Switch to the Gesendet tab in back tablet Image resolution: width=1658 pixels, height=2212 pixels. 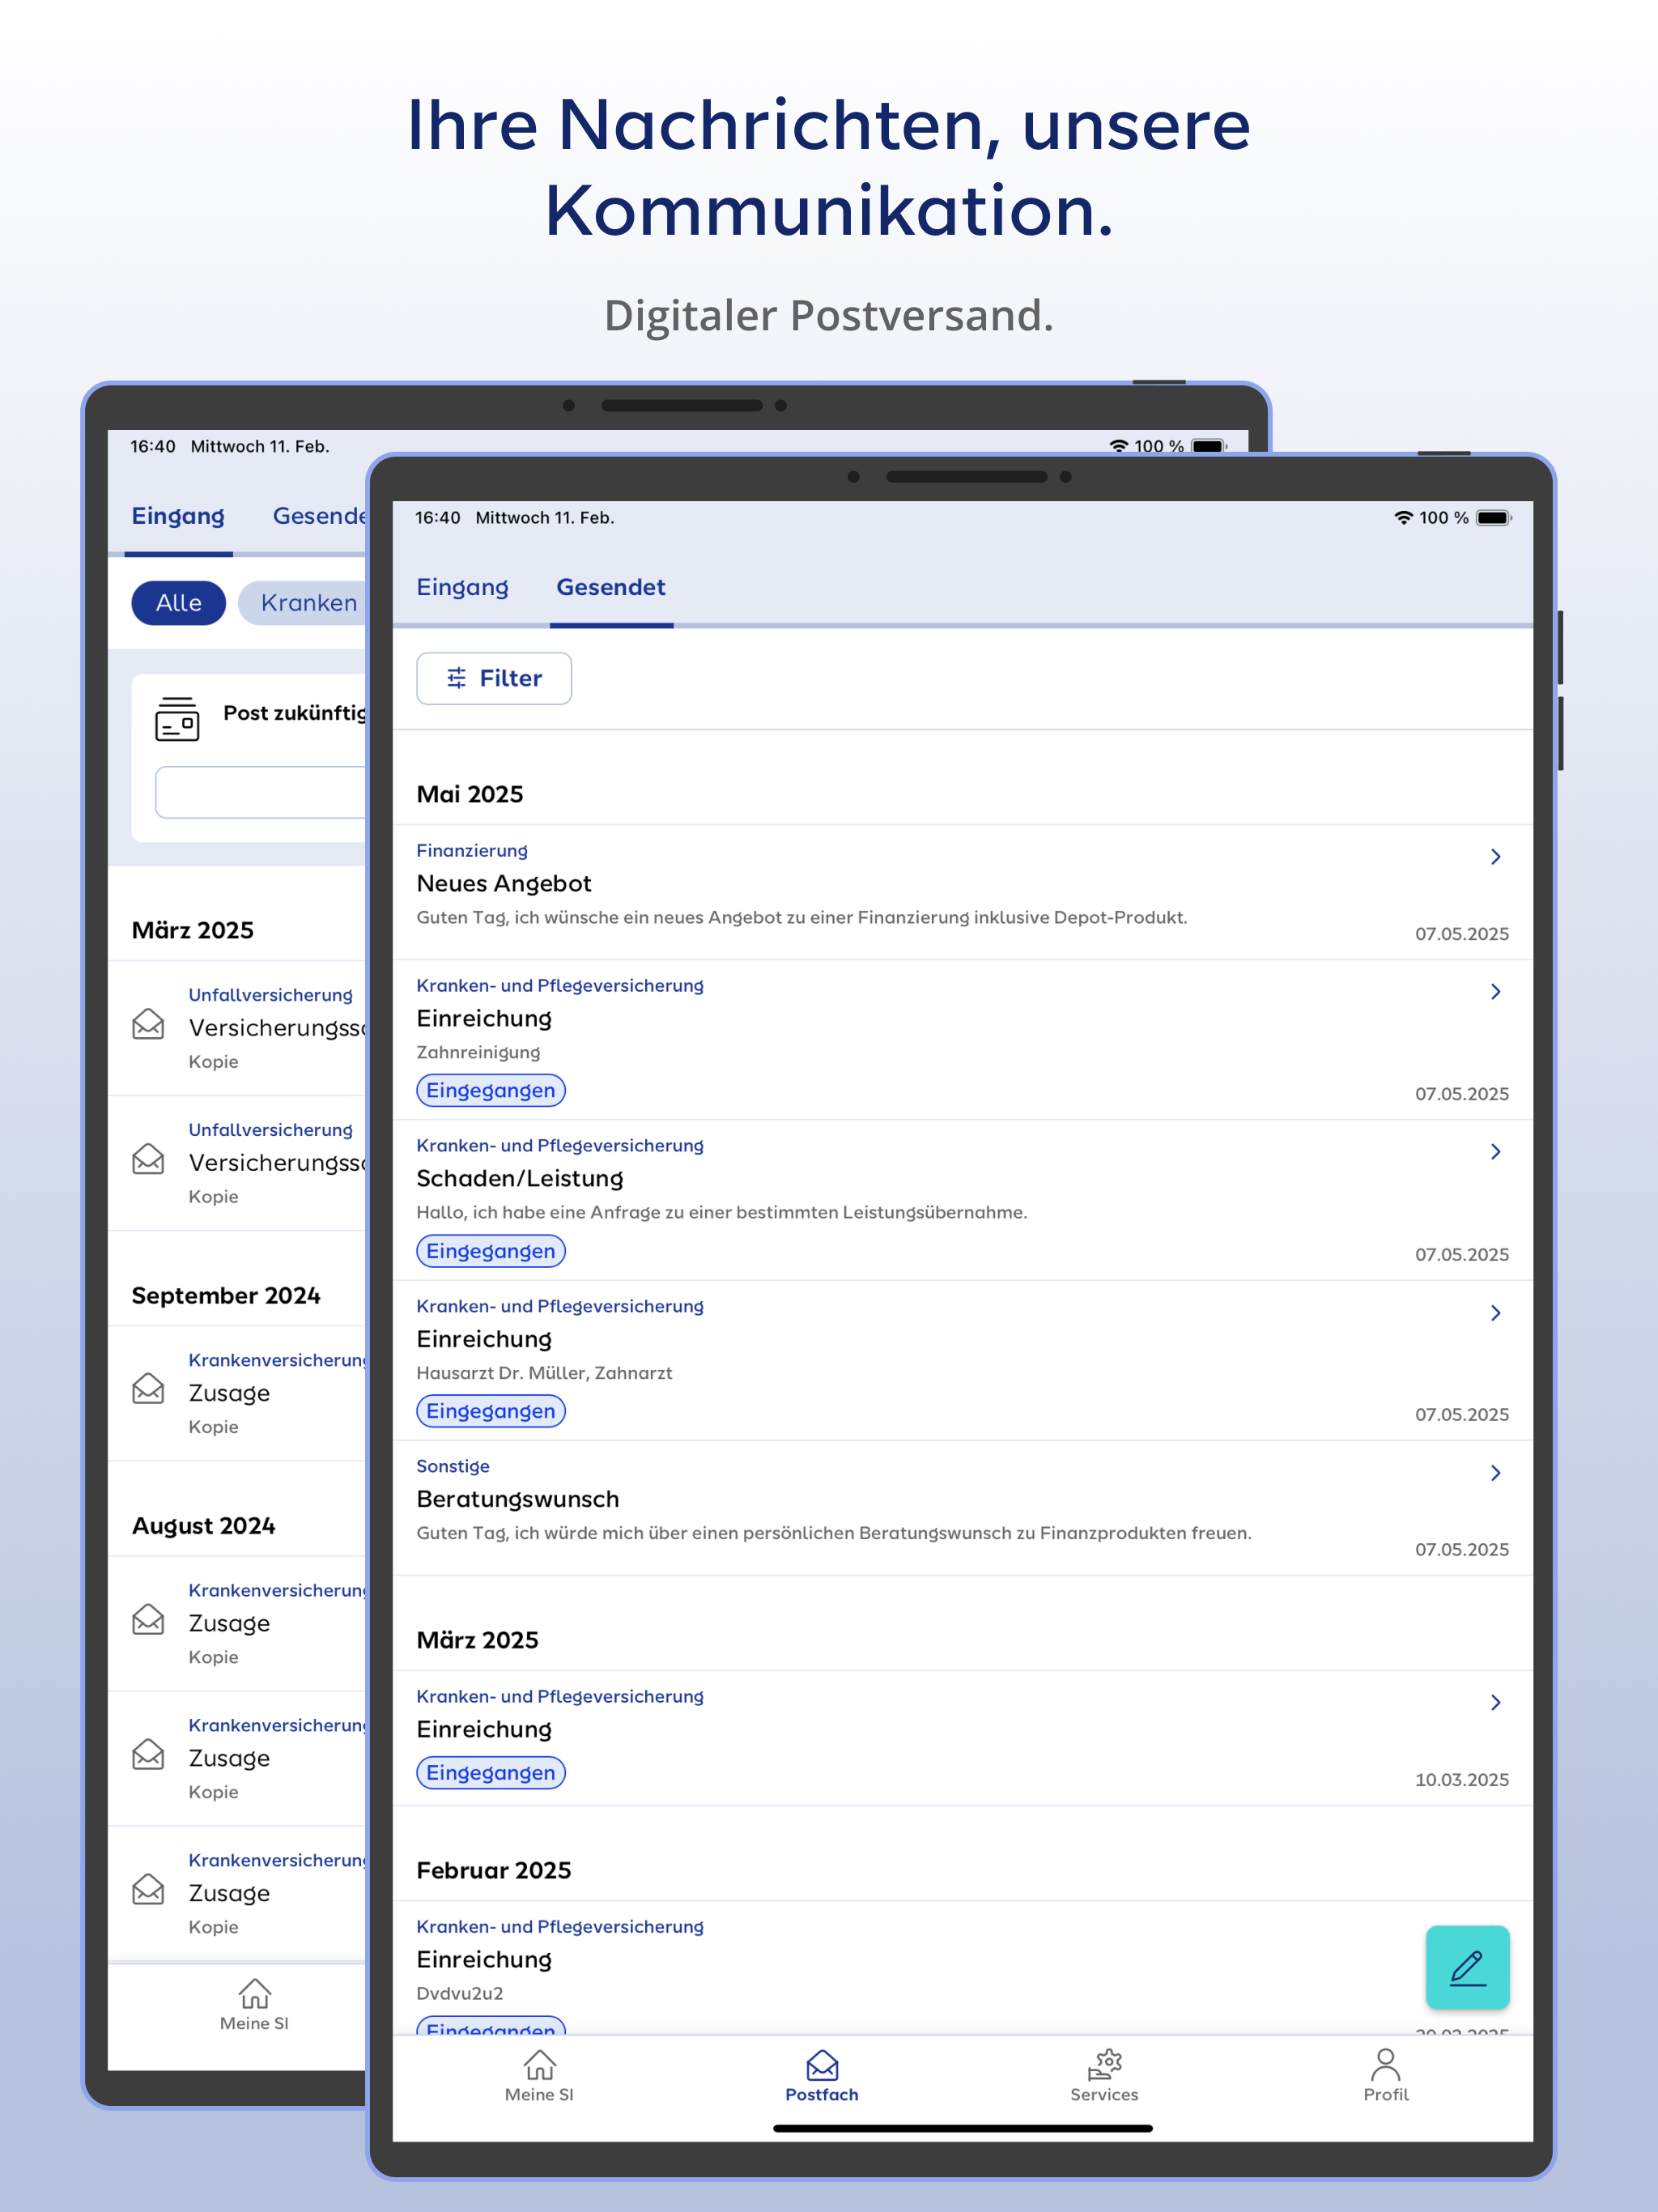click(x=319, y=516)
